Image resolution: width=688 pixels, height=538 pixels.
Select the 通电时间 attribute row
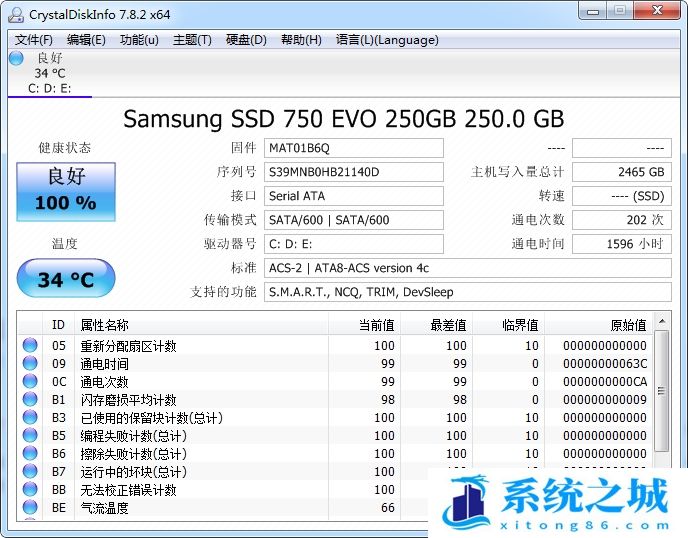point(335,363)
